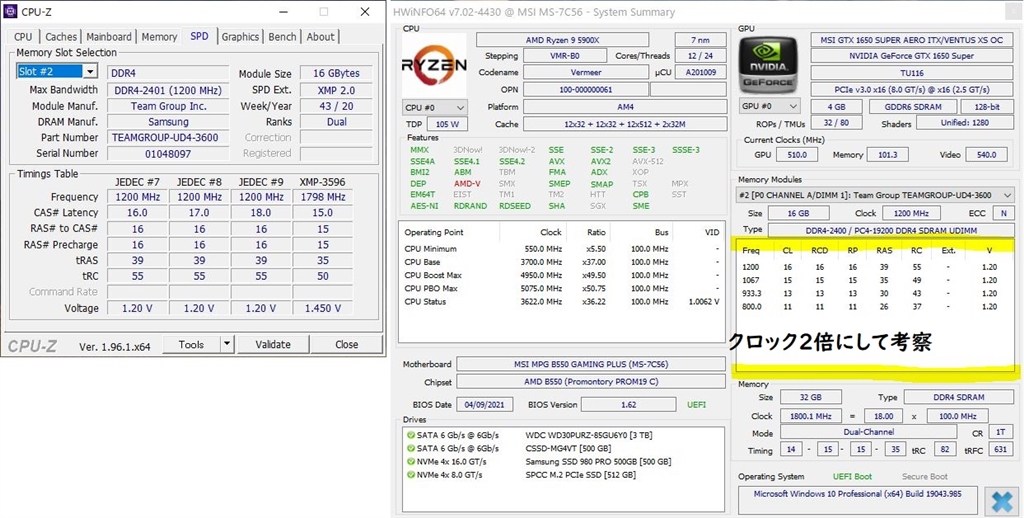The image size is (1024, 518).
Task: Click the Ryzen logo in HWiNFO CPU section
Action: (434, 65)
